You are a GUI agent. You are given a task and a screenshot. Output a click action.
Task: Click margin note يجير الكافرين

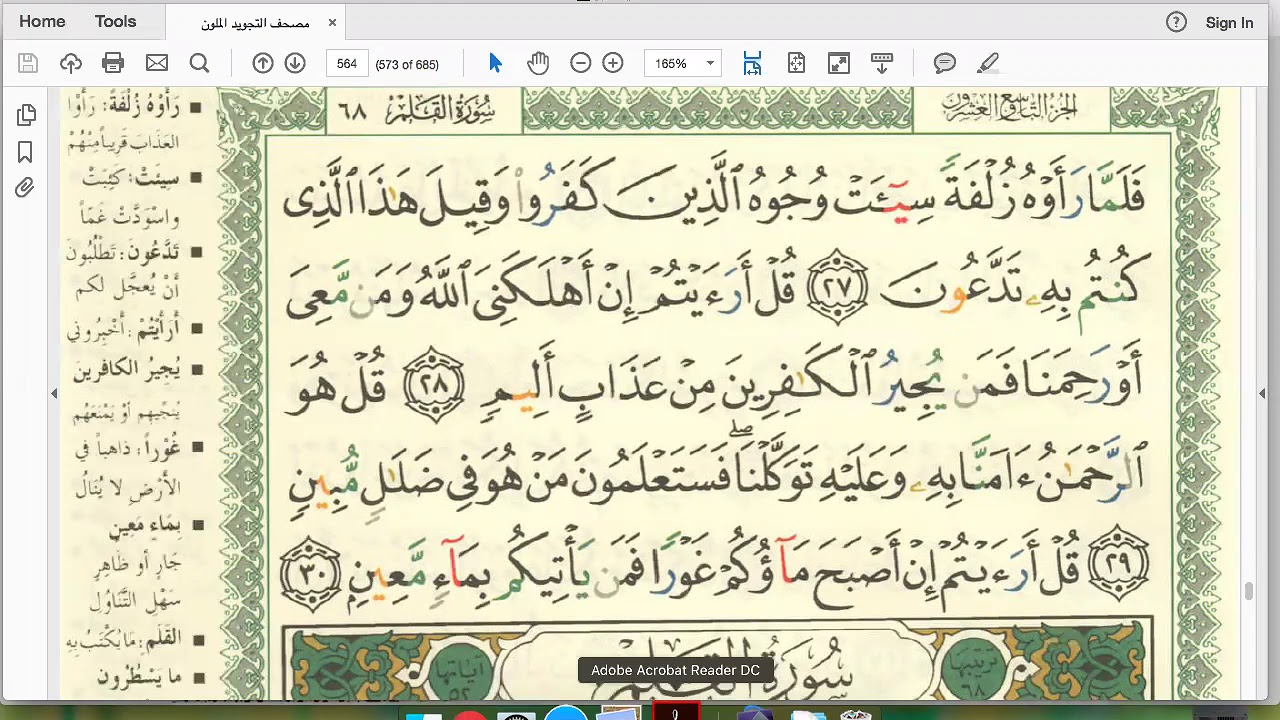127,369
